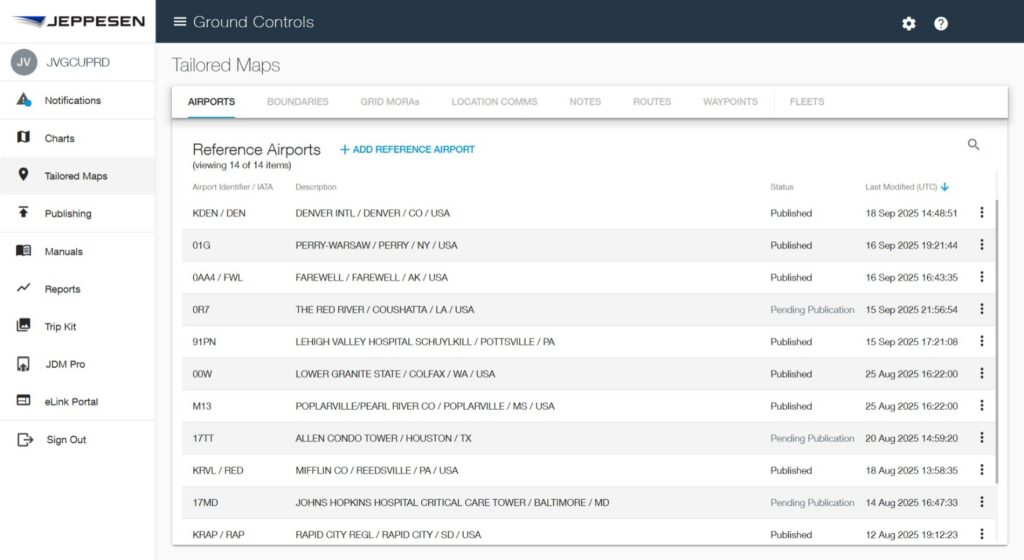Open the three-dot menu for 17MD row

coord(982,502)
